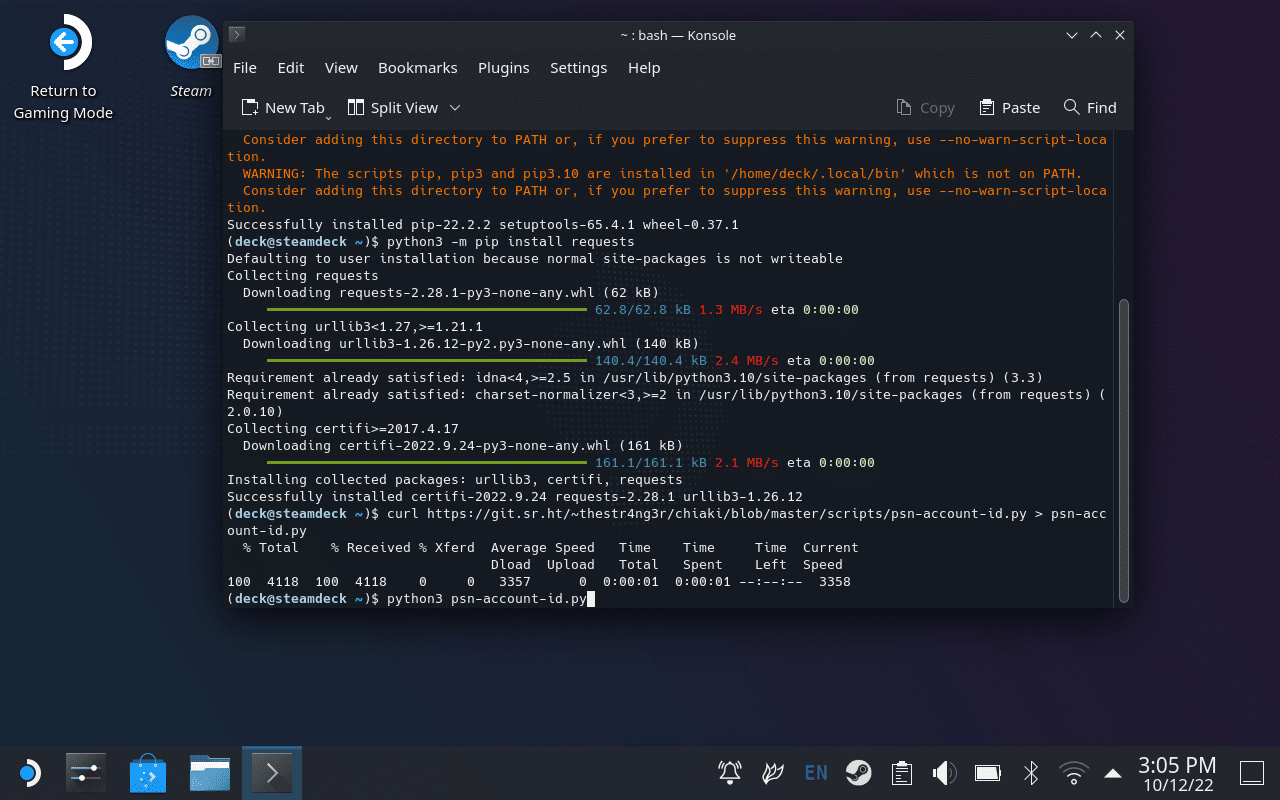The image size is (1280, 800).
Task: Open the Settings menu
Action: click(x=579, y=68)
